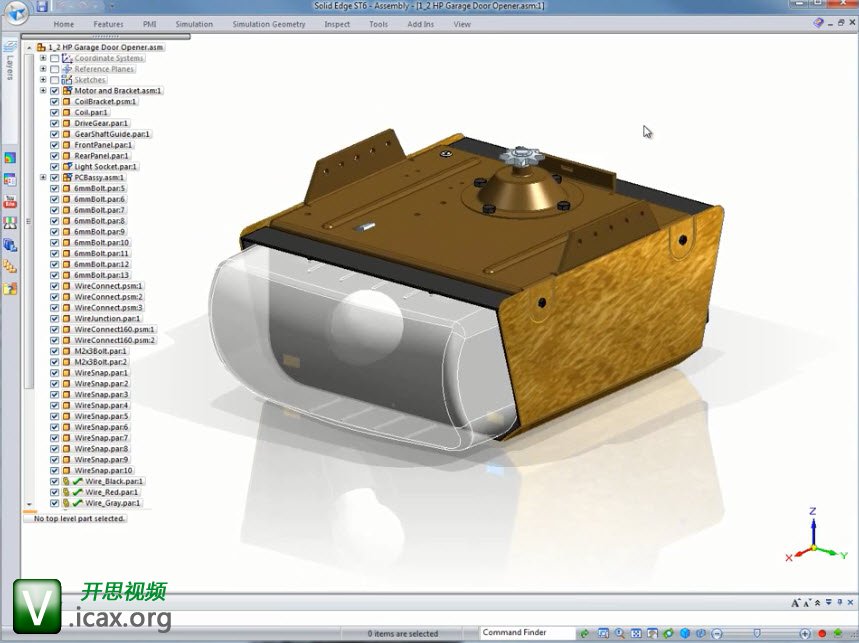The height and width of the screenshot is (643, 859).
Task: Toggle Coordinate Systems visibility checkbox
Action: tap(55, 58)
